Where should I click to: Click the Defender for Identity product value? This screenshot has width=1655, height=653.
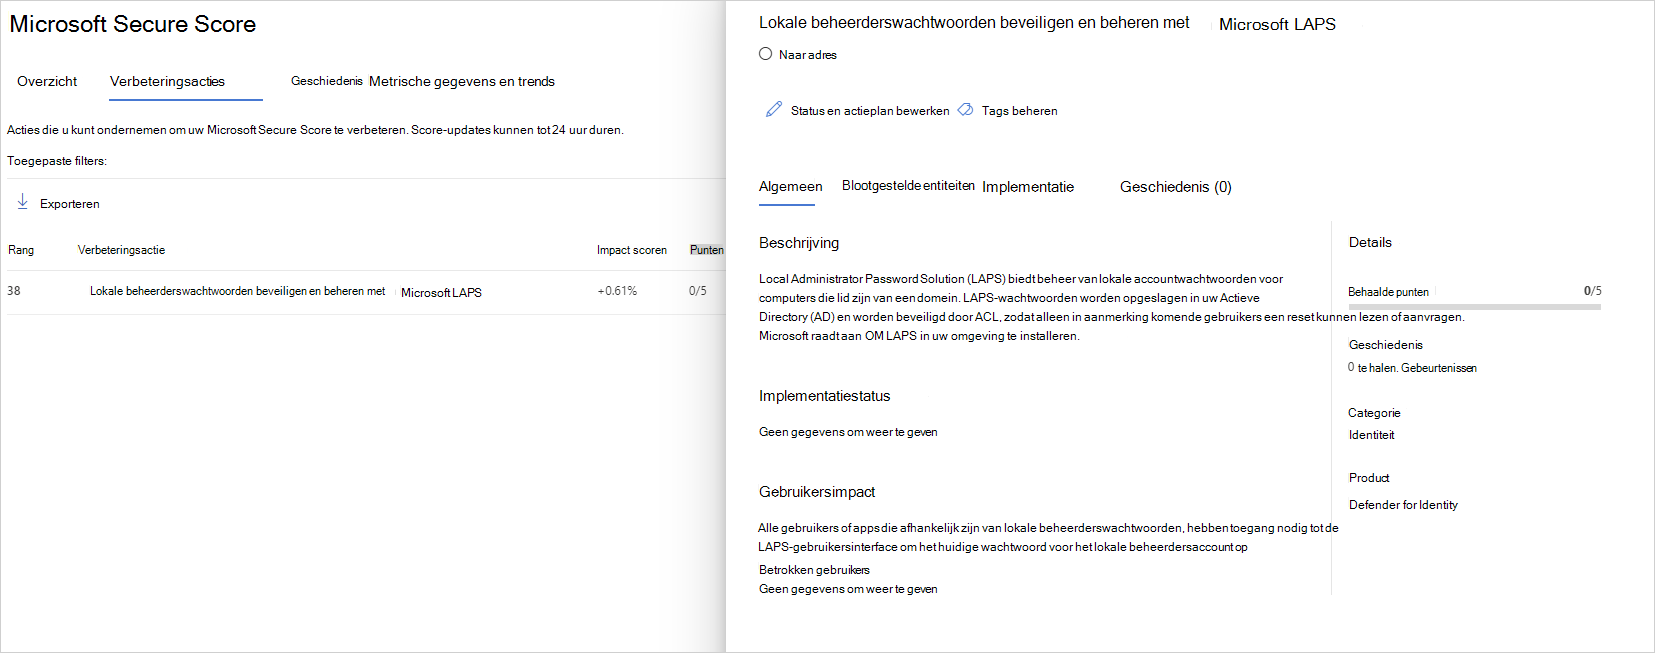coord(1403,505)
